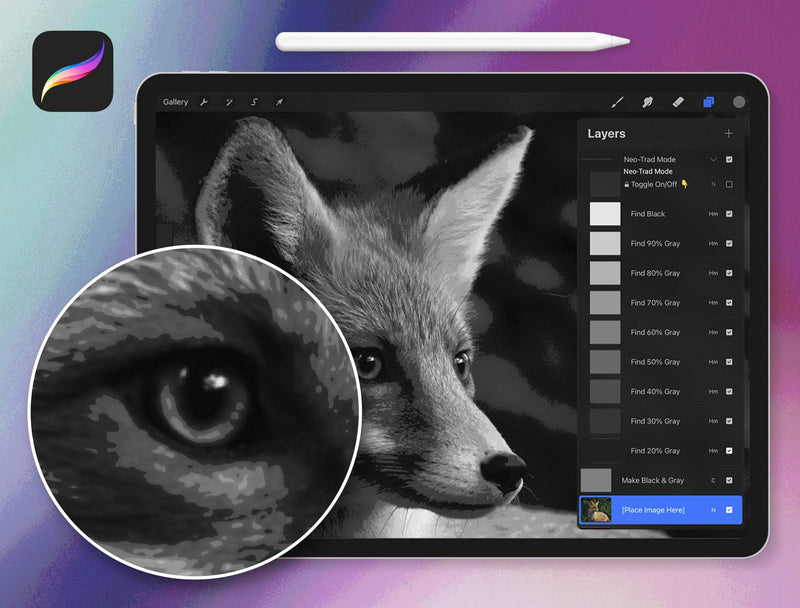The height and width of the screenshot is (608, 800).
Task: Select the Find 30% Gray layer name
Action: (655, 421)
